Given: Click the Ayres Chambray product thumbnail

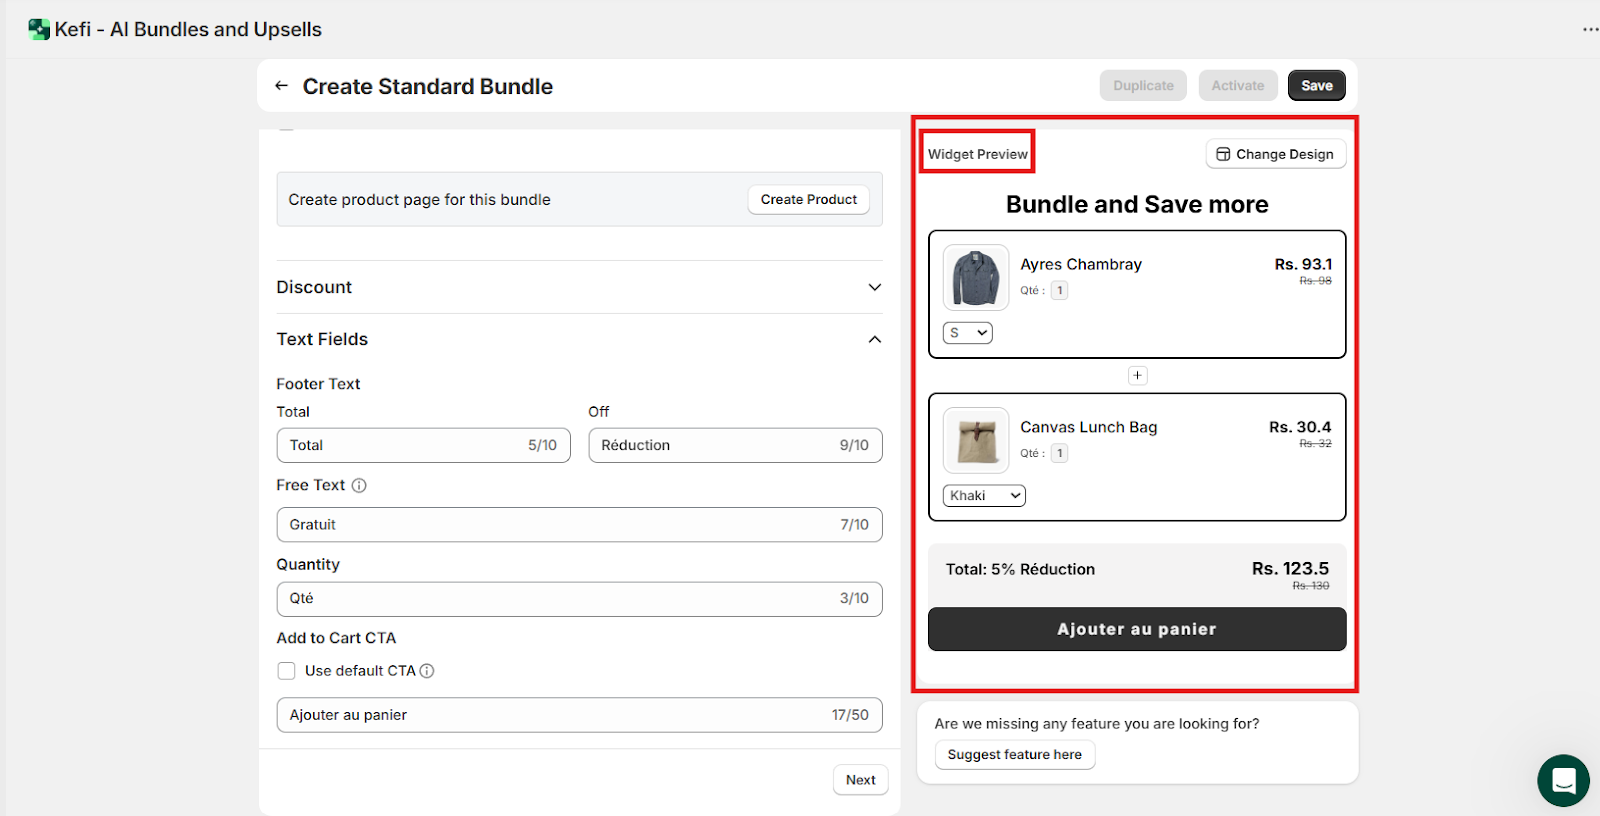Looking at the screenshot, I should pos(975,277).
